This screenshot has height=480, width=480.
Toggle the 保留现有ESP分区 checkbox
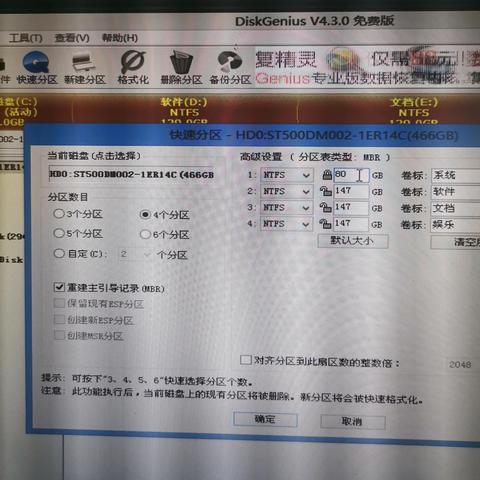tap(99, 304)
